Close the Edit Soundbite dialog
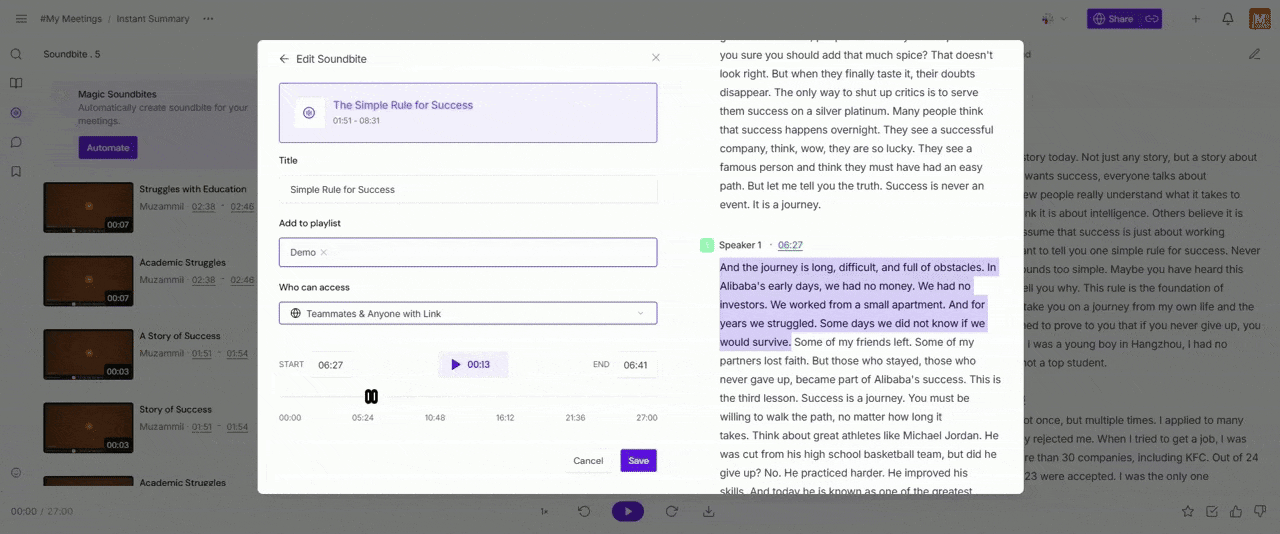Image resolution: width=1280 pixels, height=534 pixels. (656, 58)
